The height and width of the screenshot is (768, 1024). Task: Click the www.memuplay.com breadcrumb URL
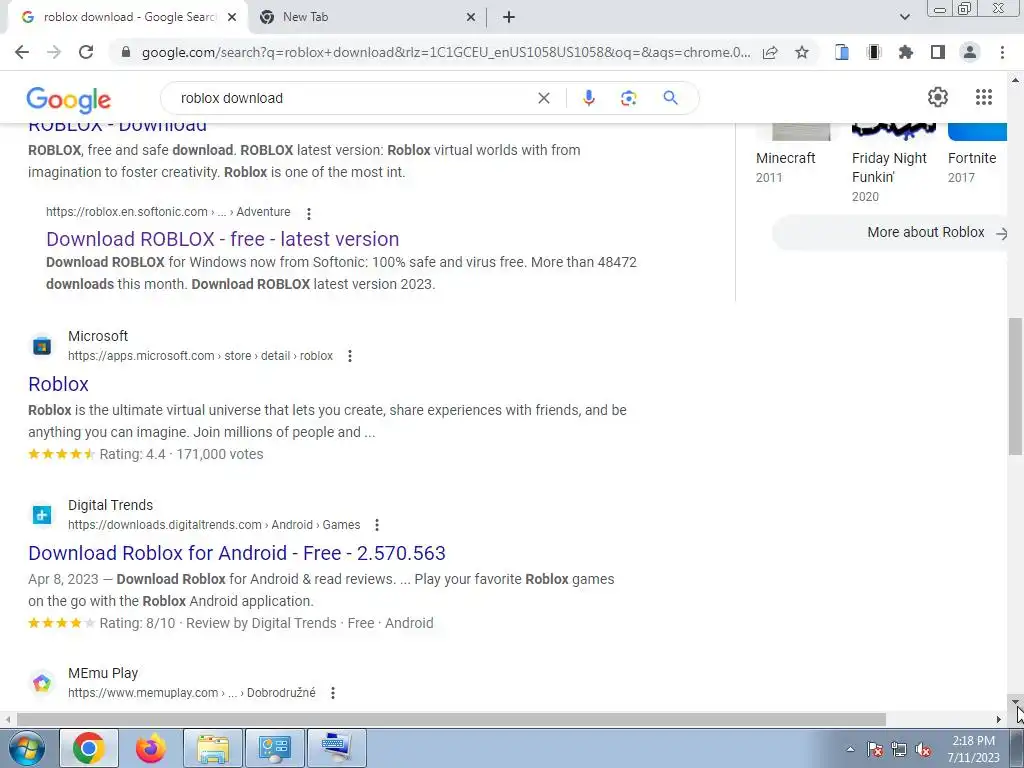(191, 693)
